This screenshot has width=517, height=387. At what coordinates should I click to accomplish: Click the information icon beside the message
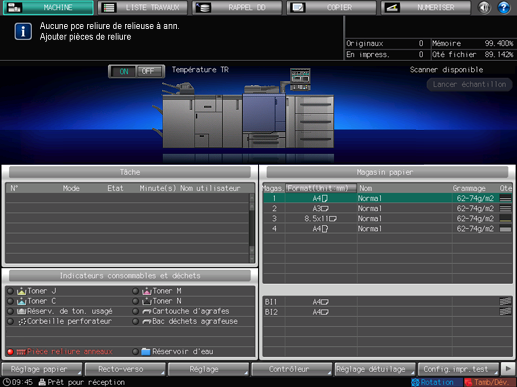[x=23, y=31]
